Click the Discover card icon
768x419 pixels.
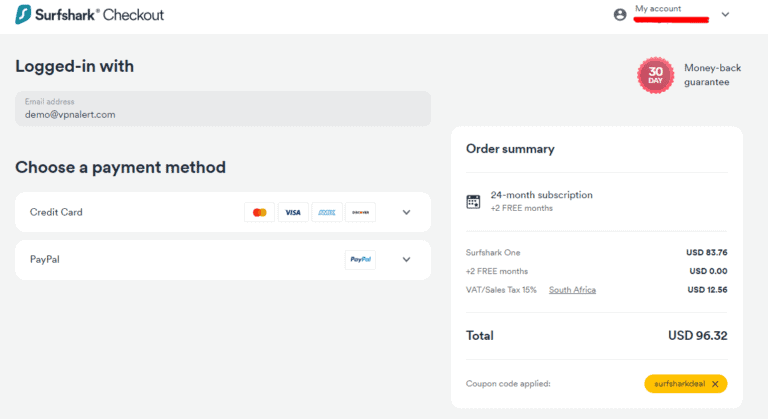point(359,212)
